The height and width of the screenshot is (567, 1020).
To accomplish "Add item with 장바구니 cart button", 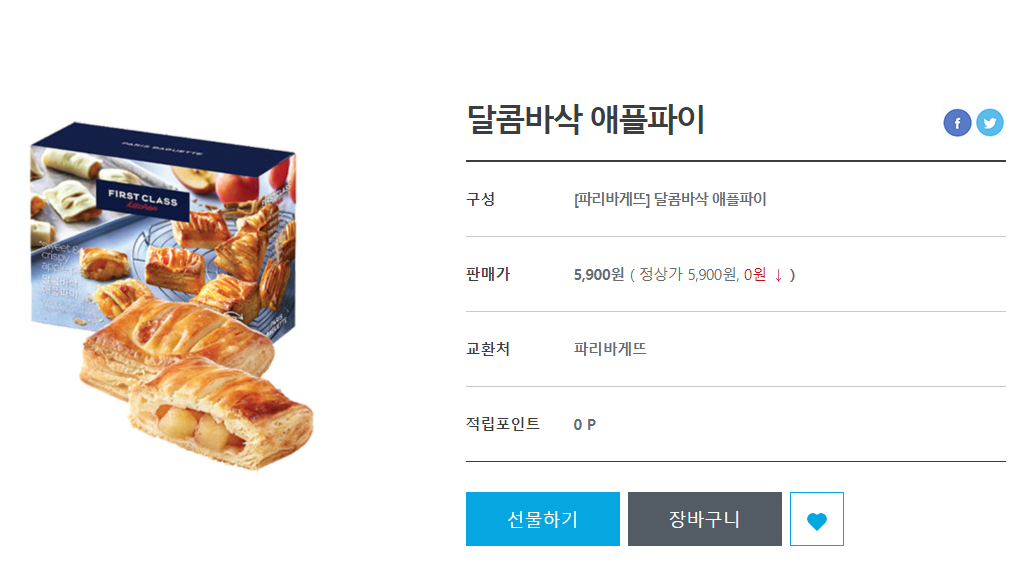I will (x=705, y=519).
